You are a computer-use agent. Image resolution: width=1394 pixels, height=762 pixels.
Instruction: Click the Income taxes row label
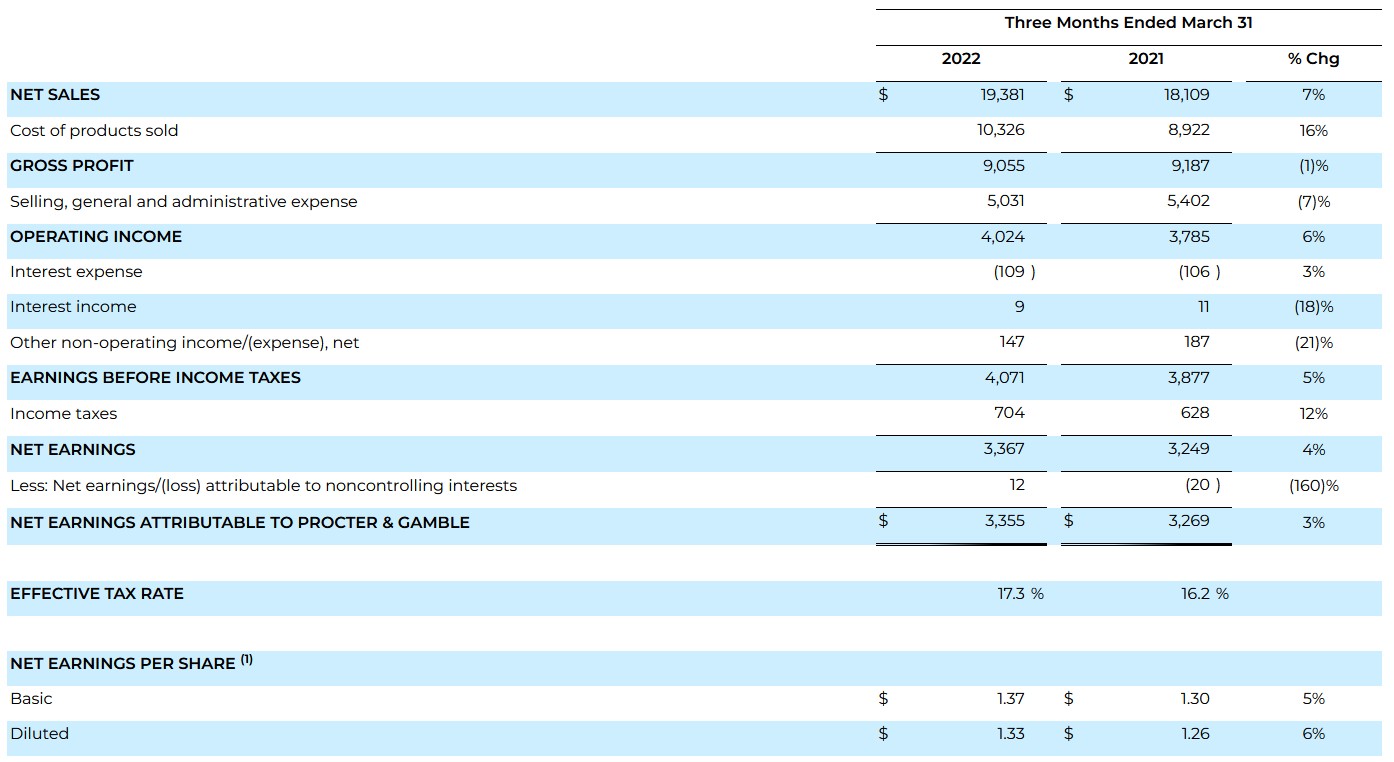pos(63,414)
